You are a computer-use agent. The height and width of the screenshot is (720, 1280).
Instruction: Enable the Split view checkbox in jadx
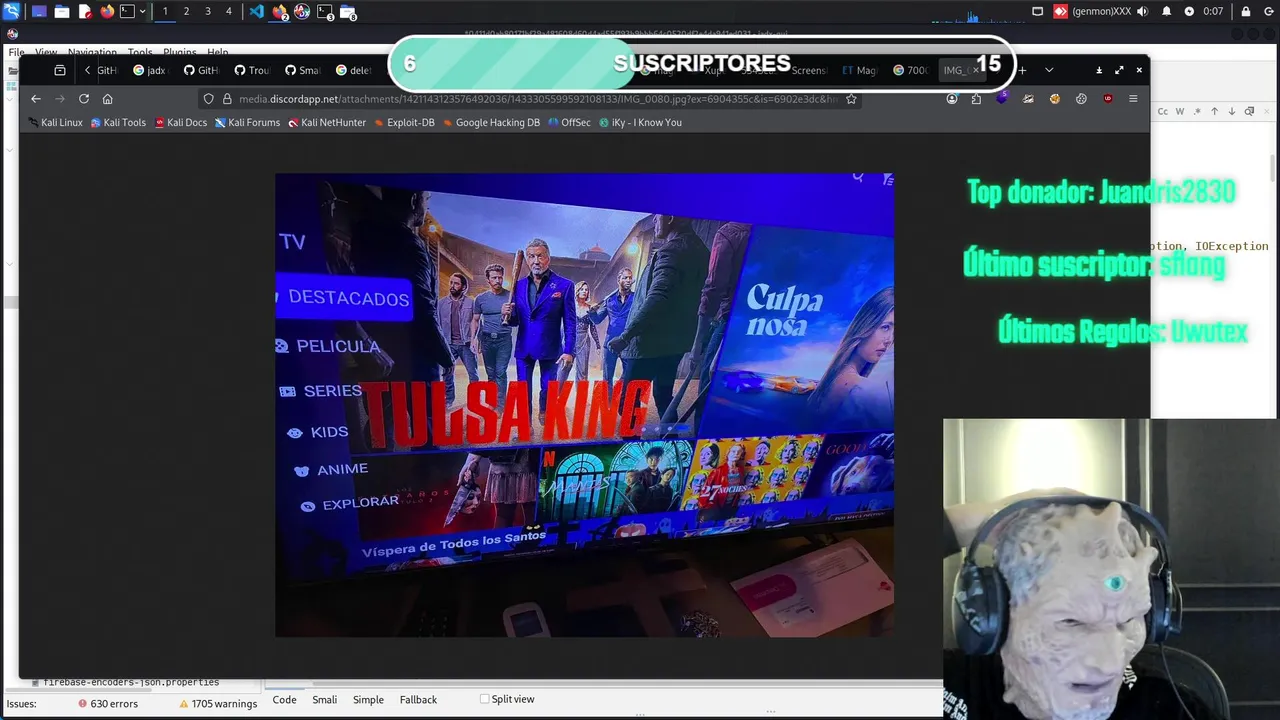click(x=485, y=699)
